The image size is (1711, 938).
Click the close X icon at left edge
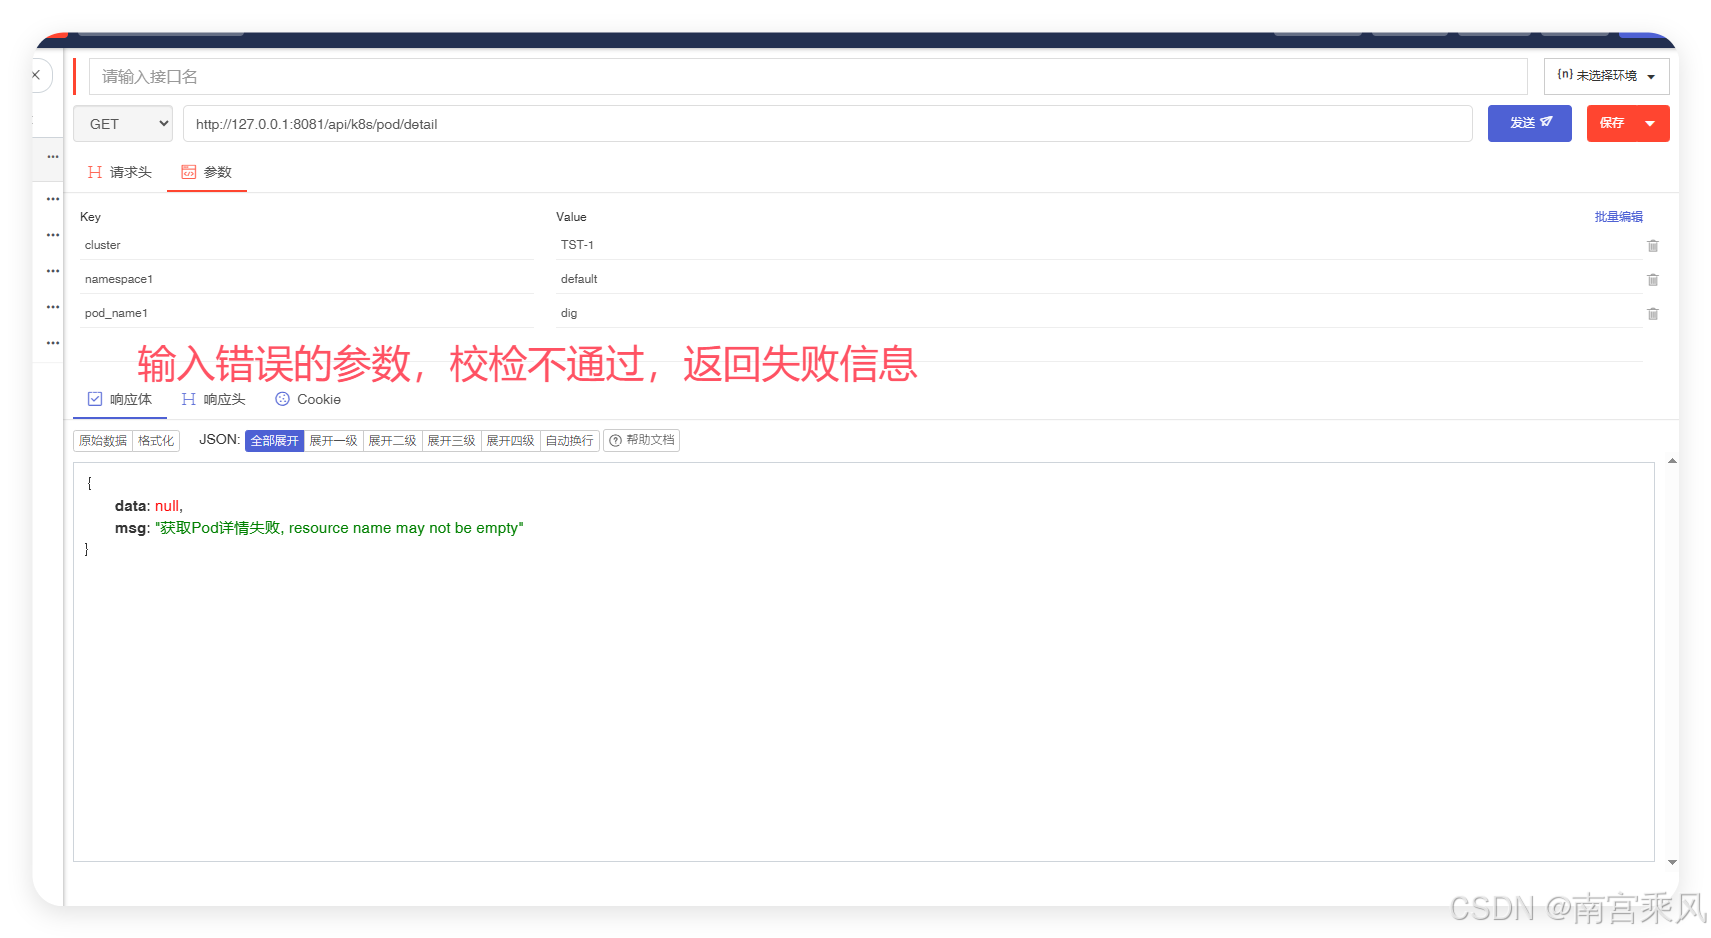click(36, 76)
